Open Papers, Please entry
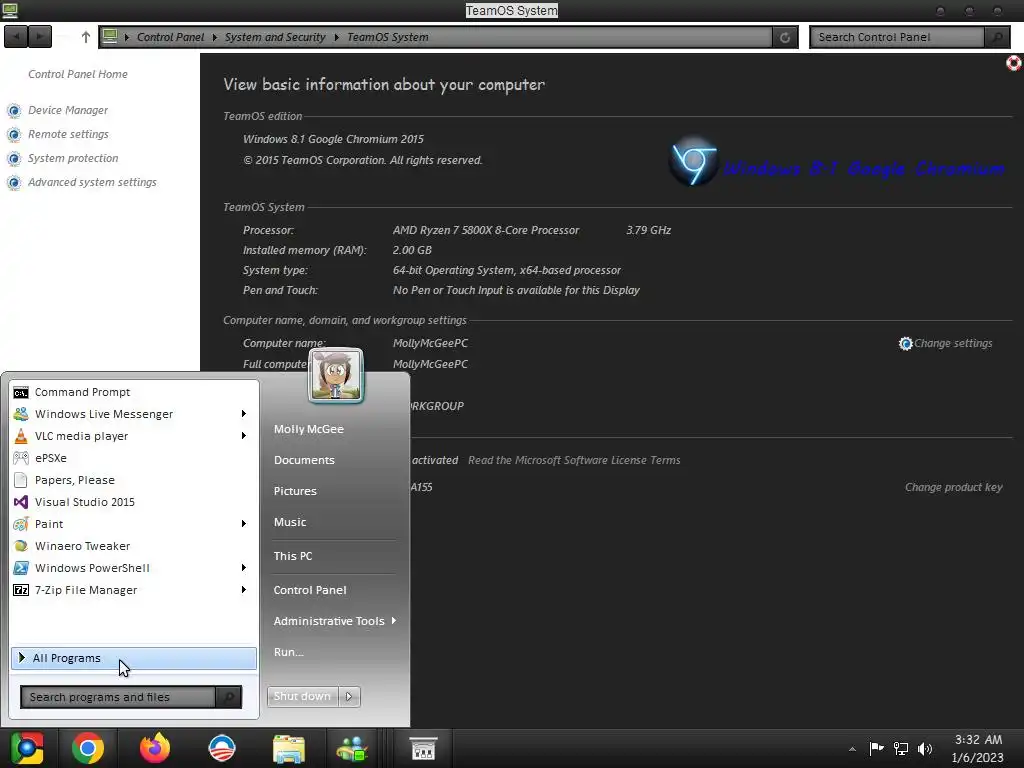The width and height of the screenshot is (1024, 768). point(74,480)
